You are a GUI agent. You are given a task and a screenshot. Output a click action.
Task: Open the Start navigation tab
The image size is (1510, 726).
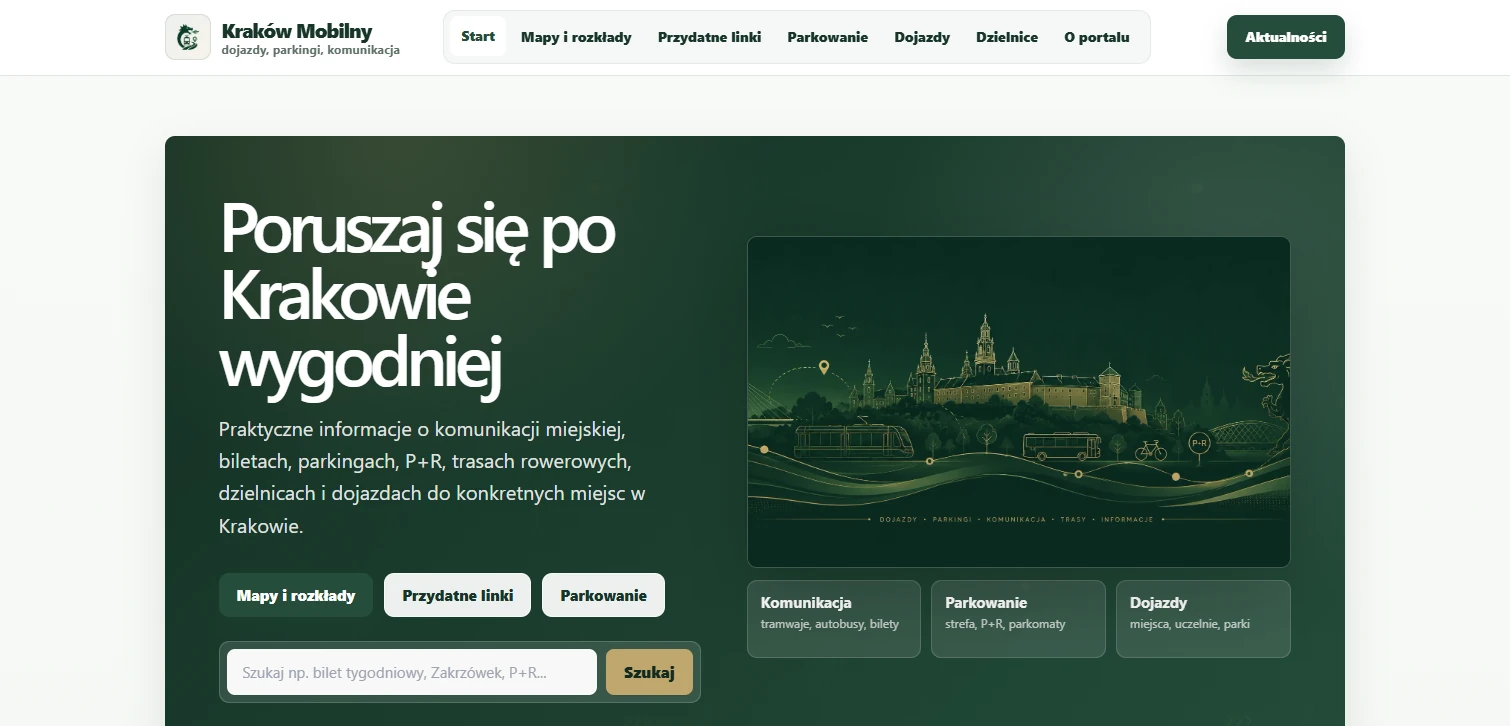[478, 37]
